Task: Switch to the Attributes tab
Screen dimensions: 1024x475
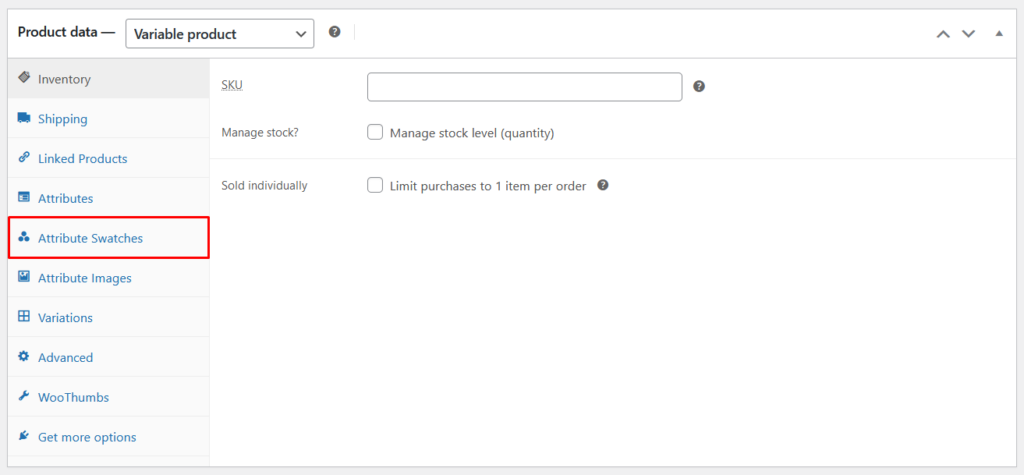Action: coord(65,198)
